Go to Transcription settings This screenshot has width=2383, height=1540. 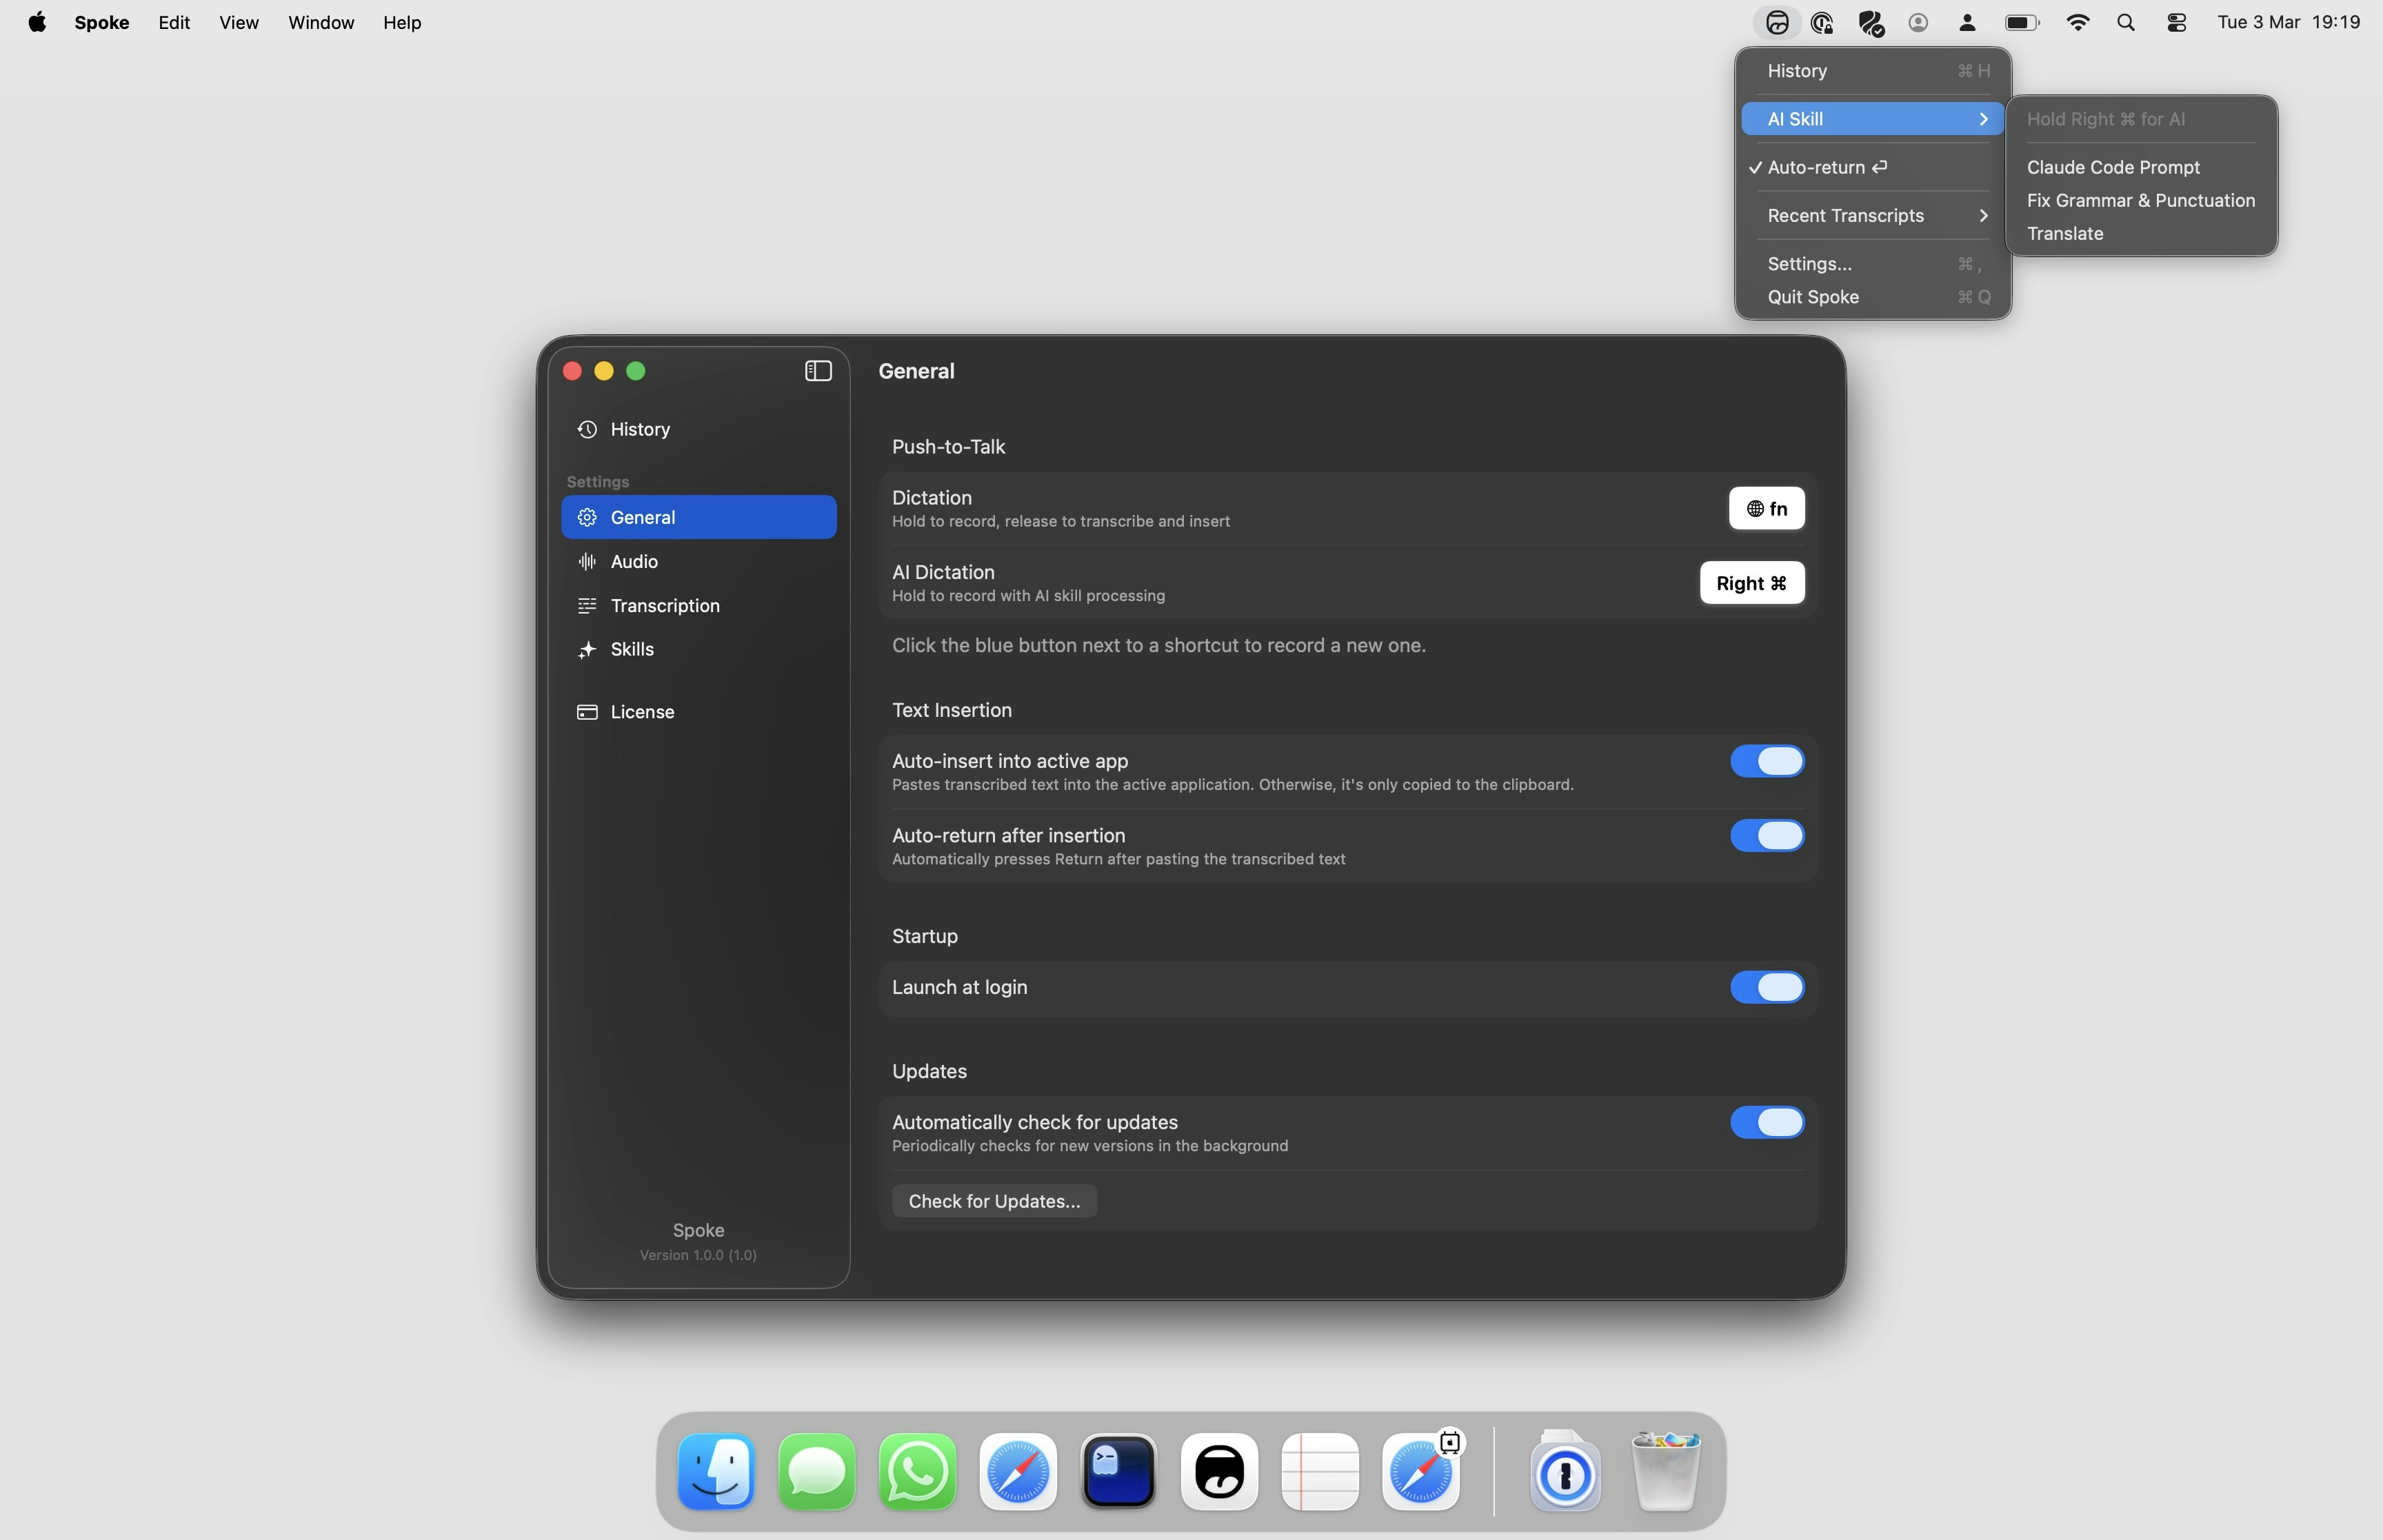pyautogui.click(x=664, y=605)
